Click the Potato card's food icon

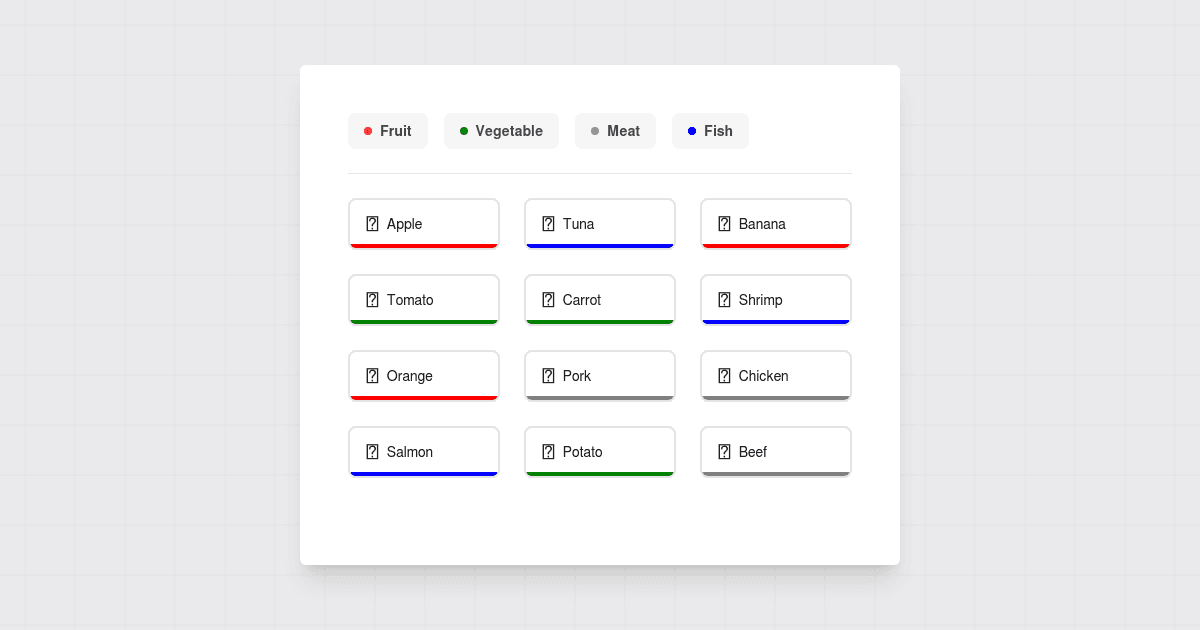550,451
